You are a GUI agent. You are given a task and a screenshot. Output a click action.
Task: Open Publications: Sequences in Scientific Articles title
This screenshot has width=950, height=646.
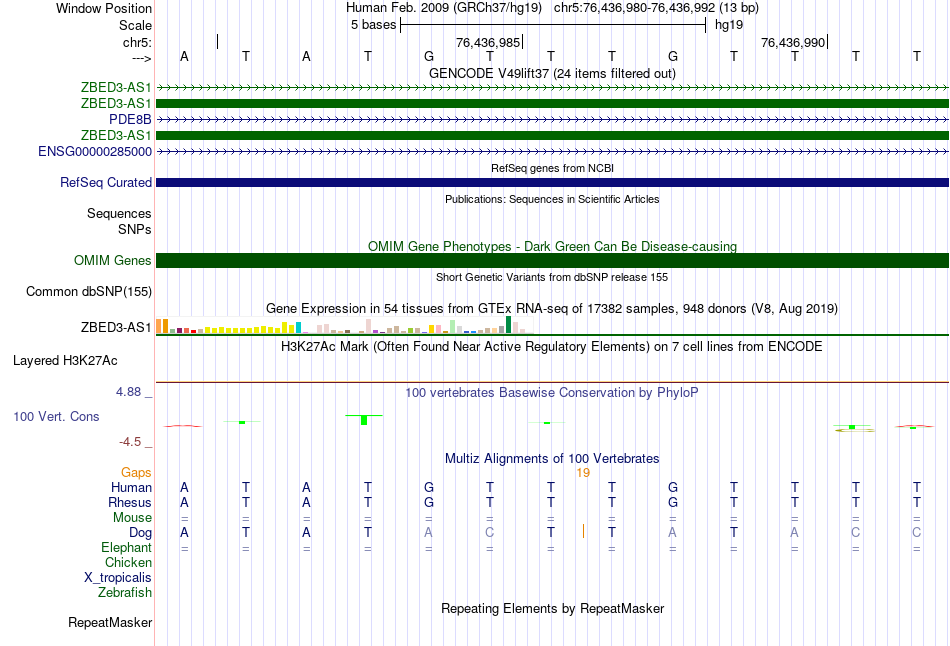click(x=552, y=199)
